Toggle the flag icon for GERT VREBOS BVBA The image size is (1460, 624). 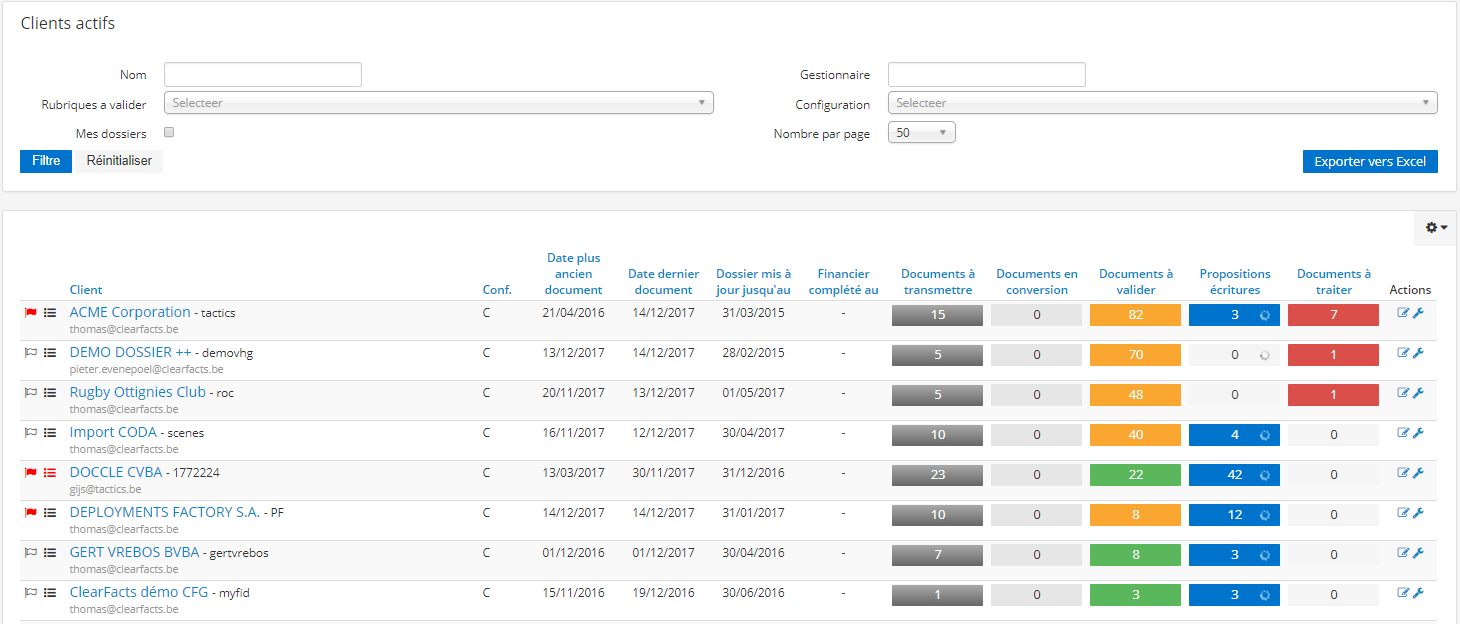click(x=31, y=553)
